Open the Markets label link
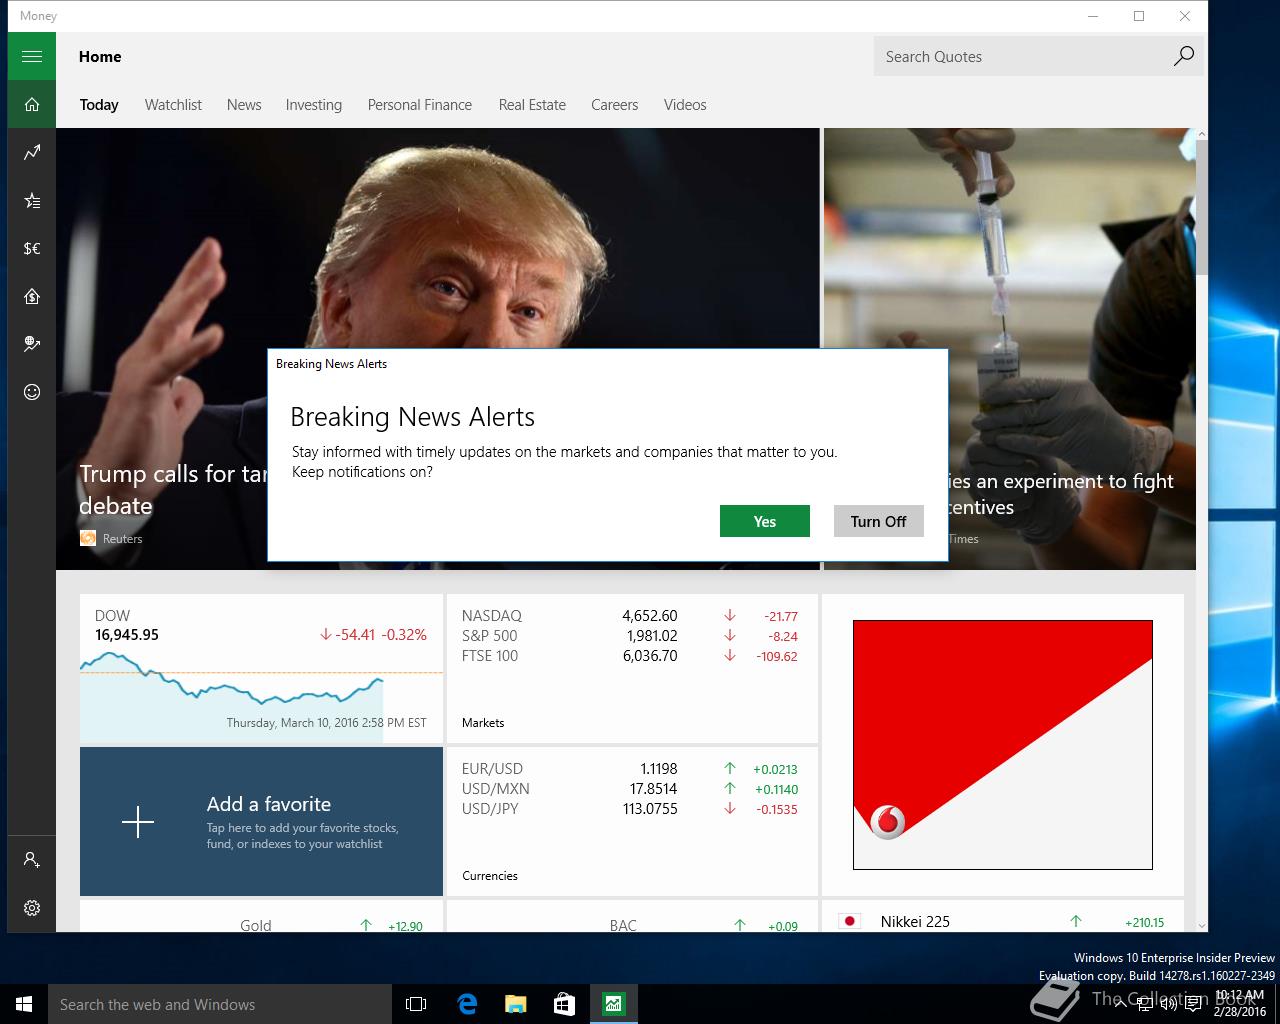Viewport: 1280px width, 1024px height. coord(483,722)
